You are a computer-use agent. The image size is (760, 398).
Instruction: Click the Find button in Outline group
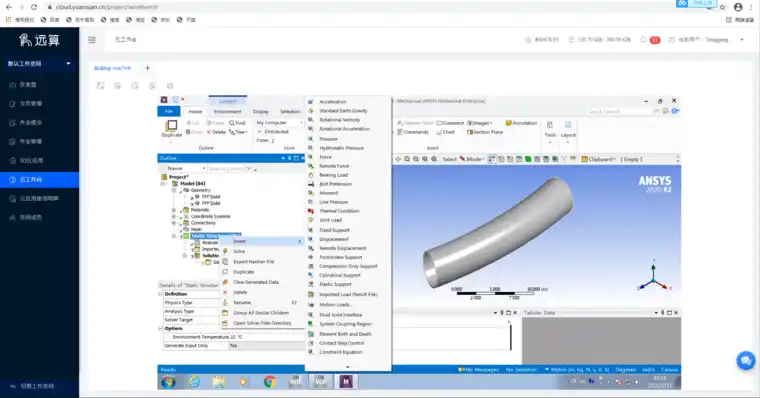pos(237,123)
